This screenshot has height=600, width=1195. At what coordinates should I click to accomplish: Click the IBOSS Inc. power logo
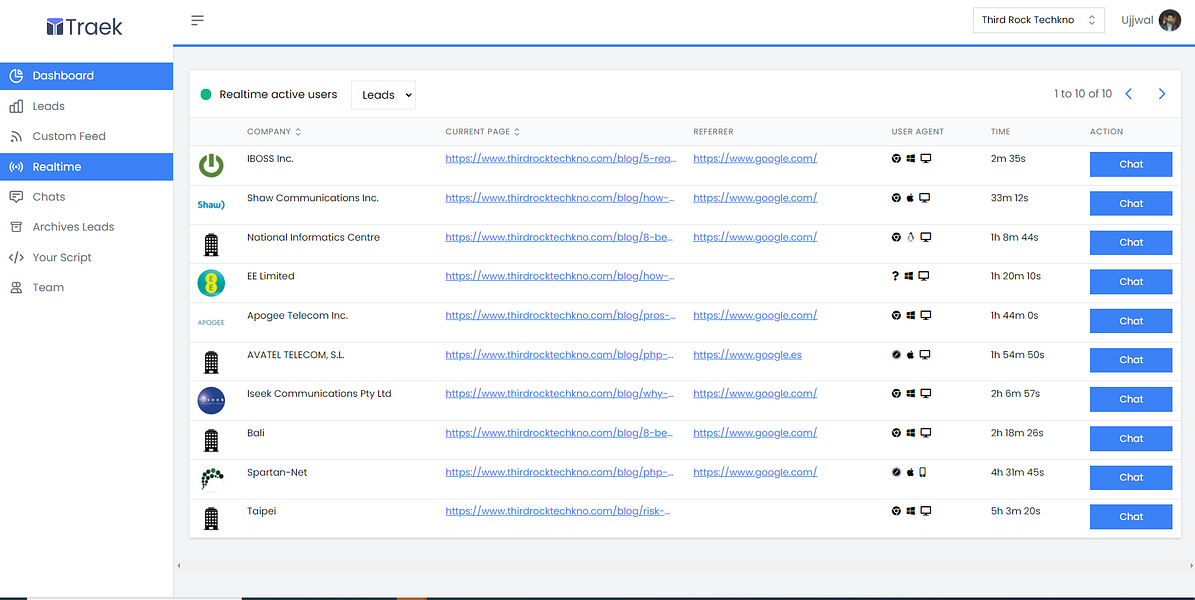click(x=211, y=165)
